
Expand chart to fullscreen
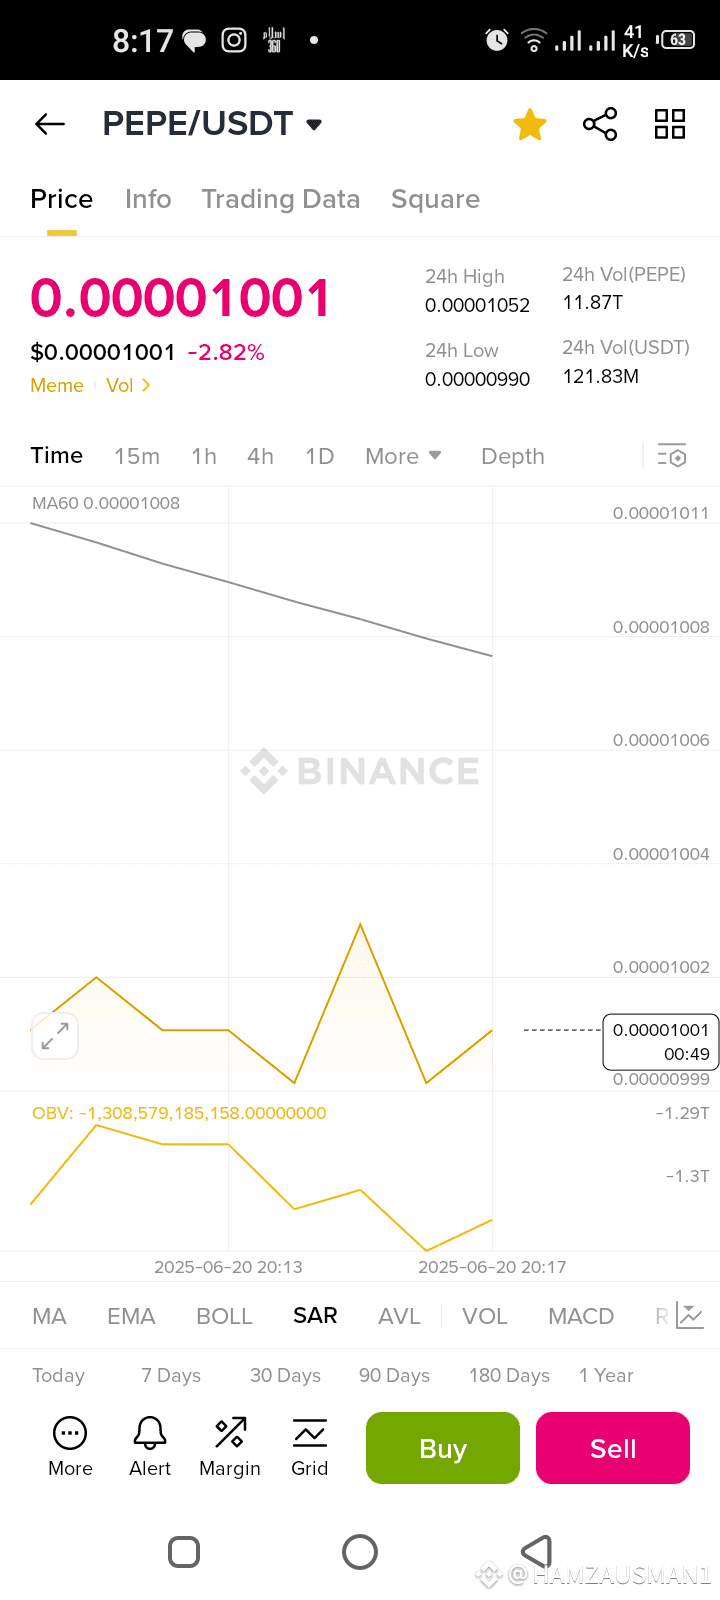pos(55,1036)
